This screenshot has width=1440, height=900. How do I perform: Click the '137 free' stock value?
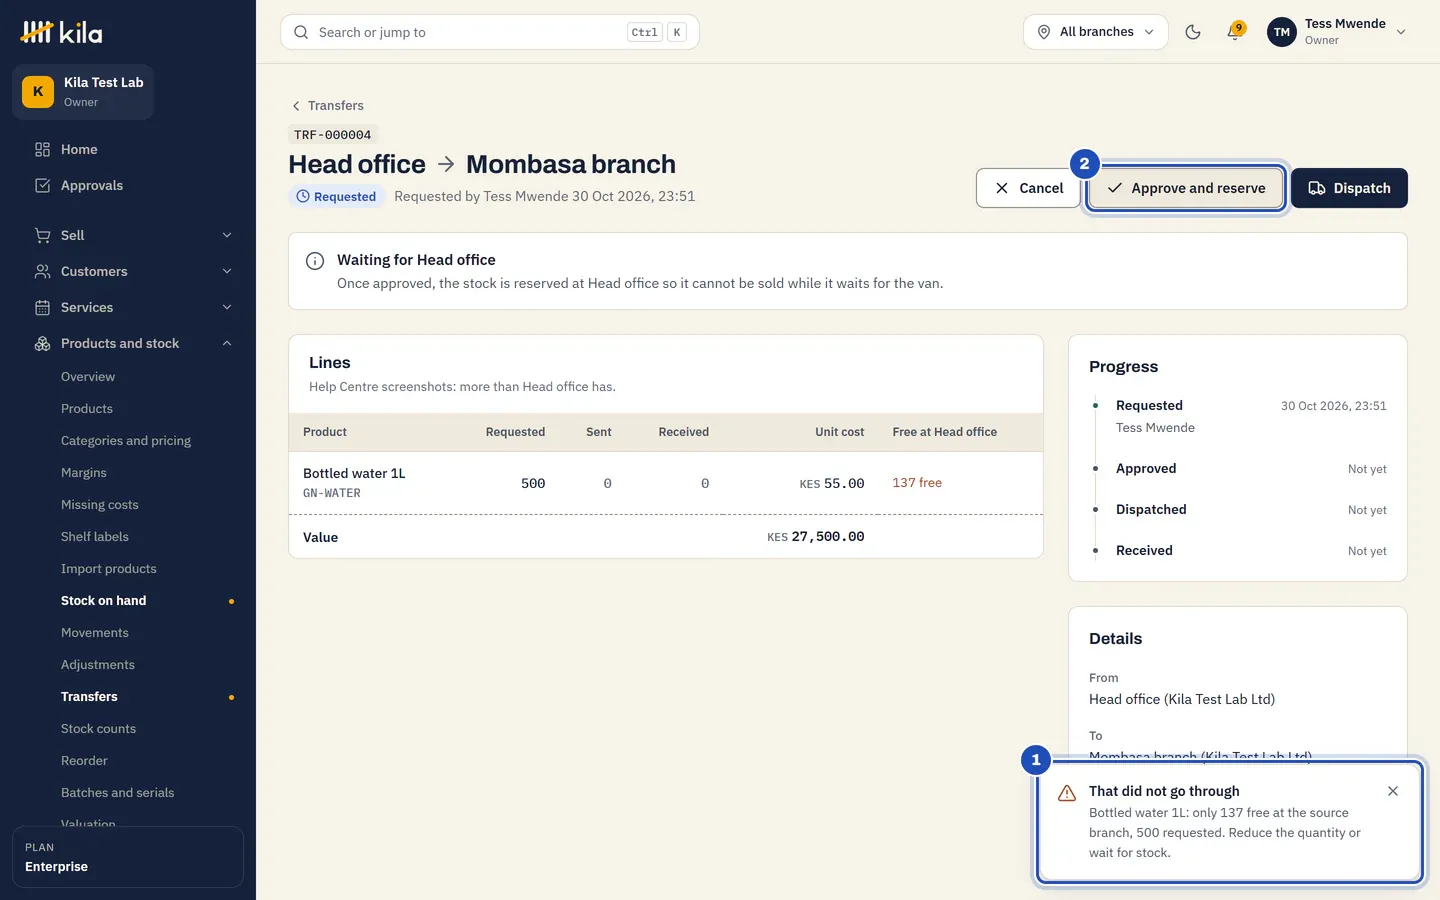[x=917, y=483]
